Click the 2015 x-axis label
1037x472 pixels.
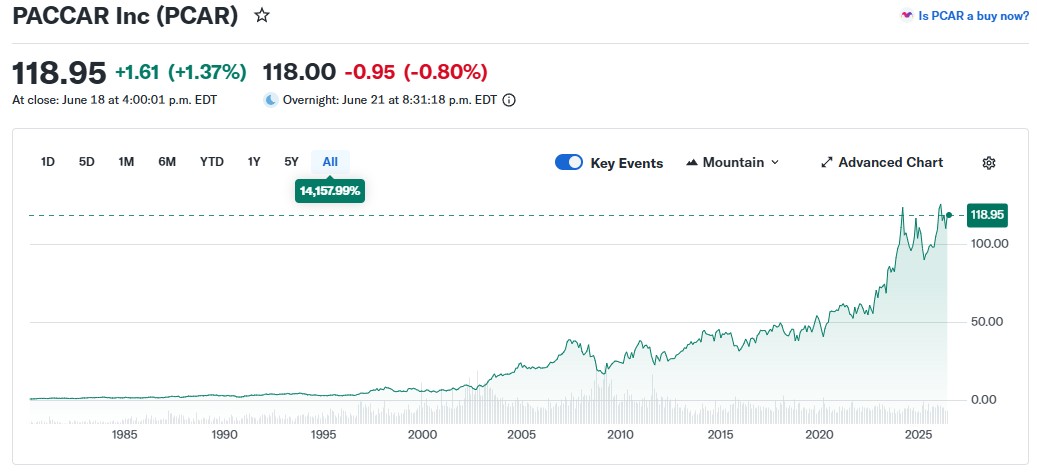tap(720, 435)
